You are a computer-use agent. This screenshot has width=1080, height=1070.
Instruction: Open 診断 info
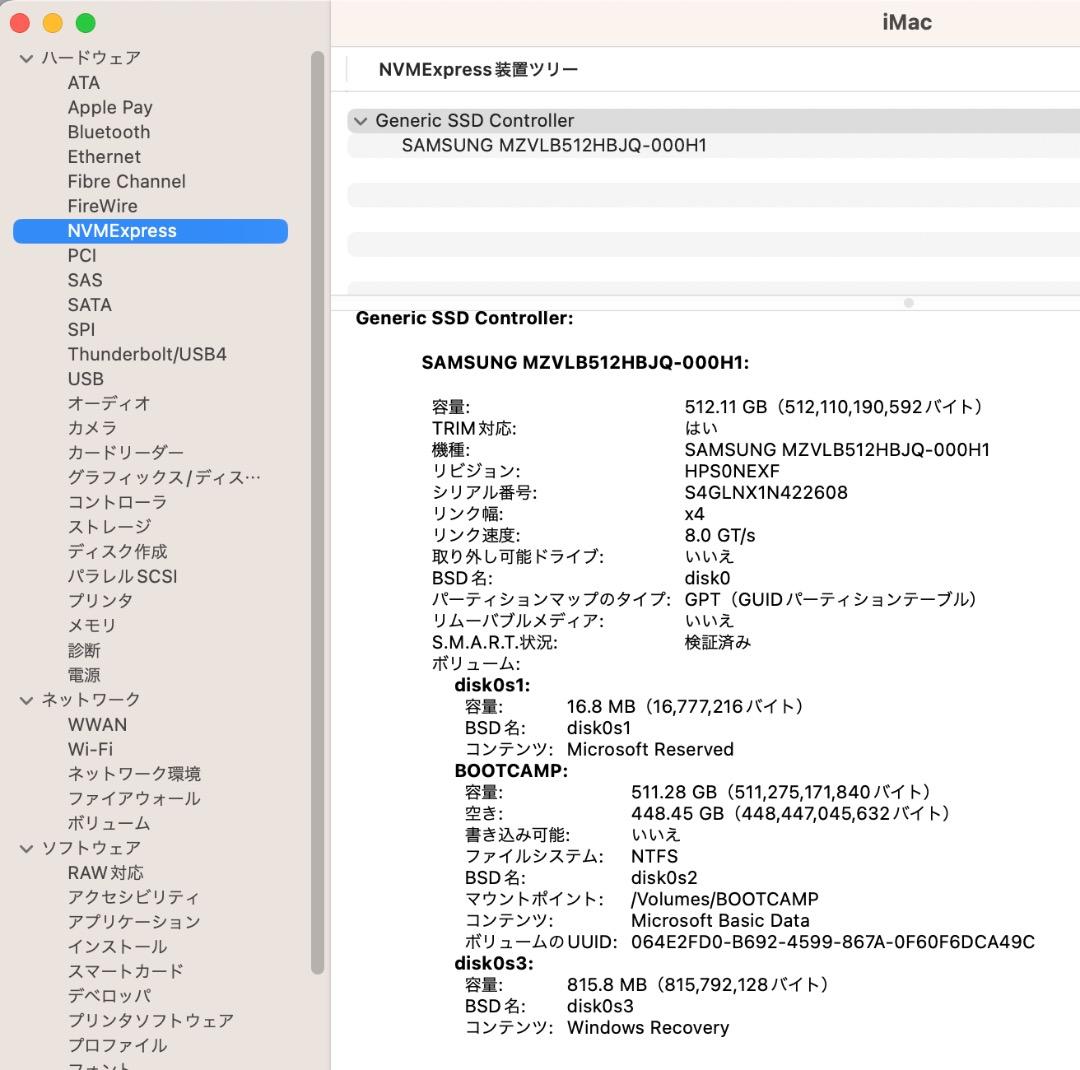(x=84, y=650)
